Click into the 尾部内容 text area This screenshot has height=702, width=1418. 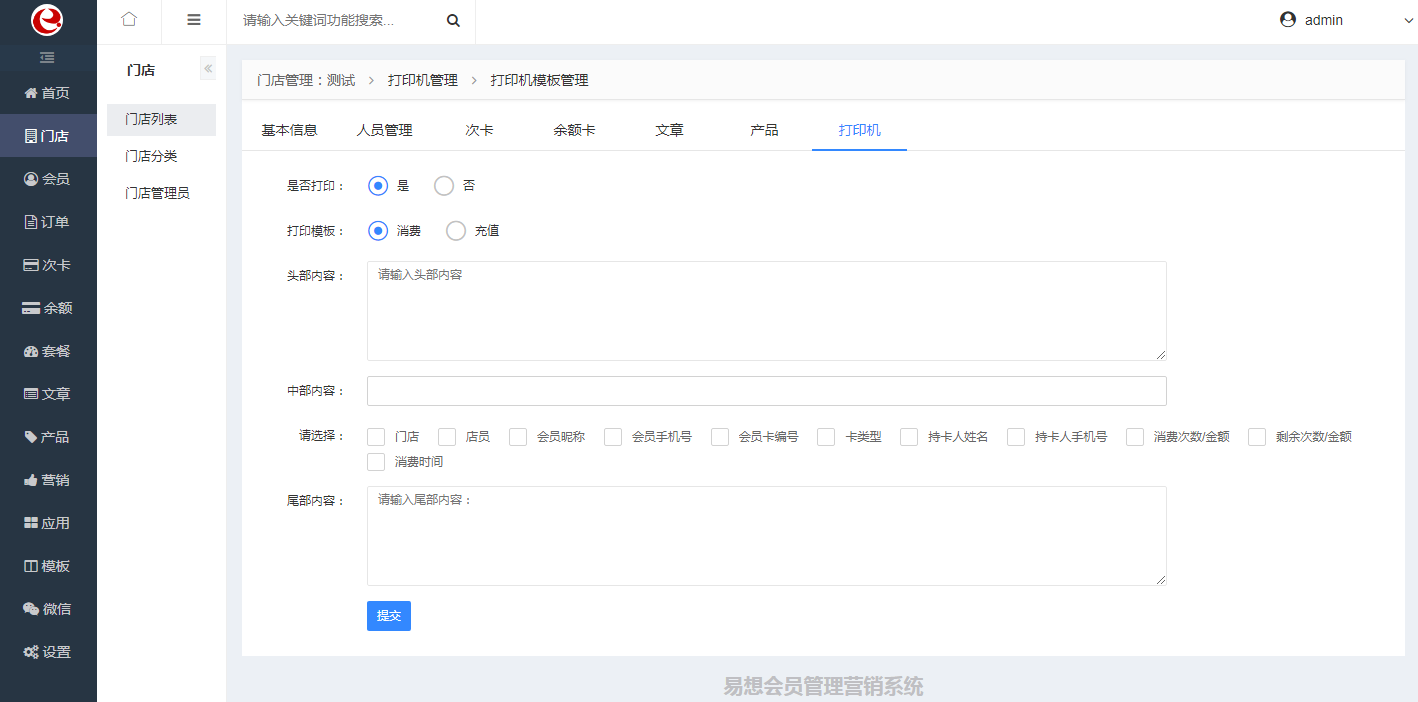767,536
